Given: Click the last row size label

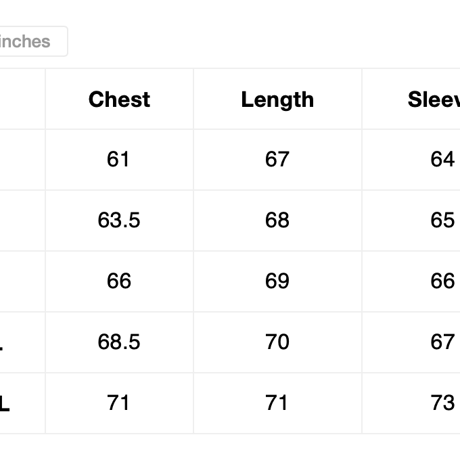Looking at the screenshot, I should point(5,404).
